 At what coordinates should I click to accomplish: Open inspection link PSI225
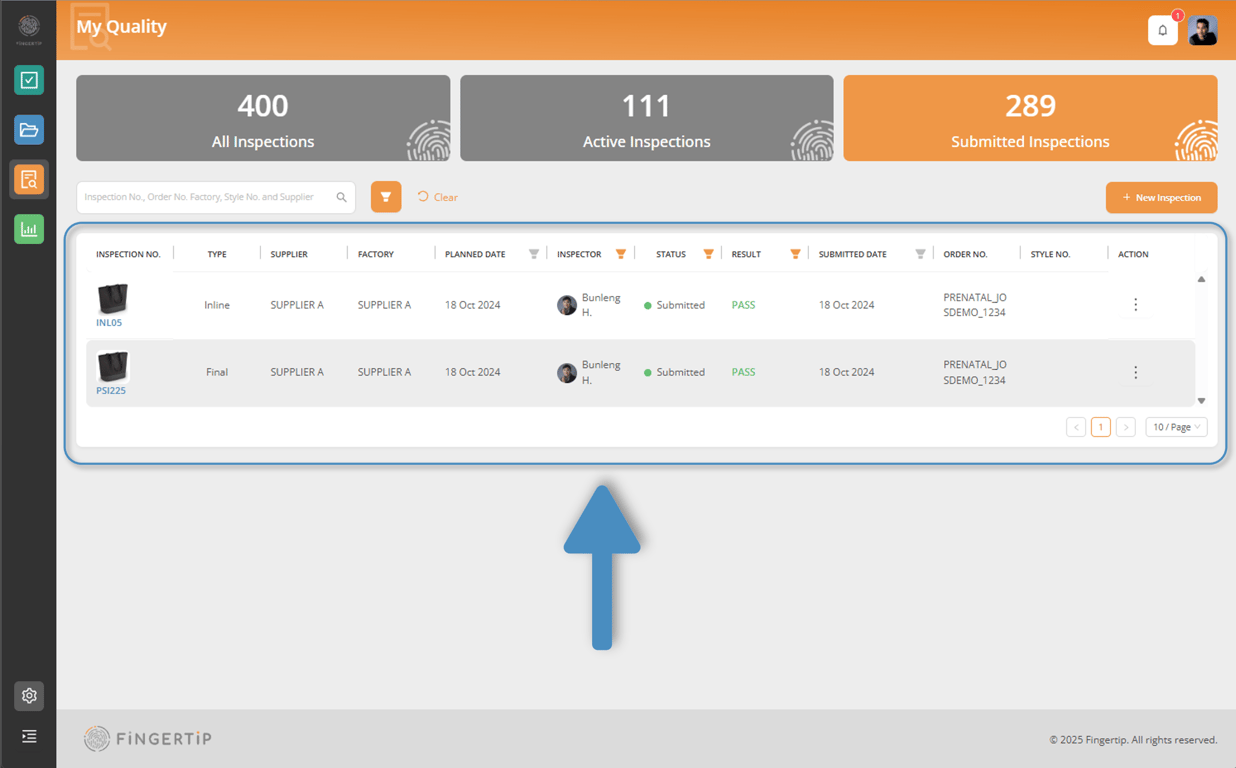[111, 391]
